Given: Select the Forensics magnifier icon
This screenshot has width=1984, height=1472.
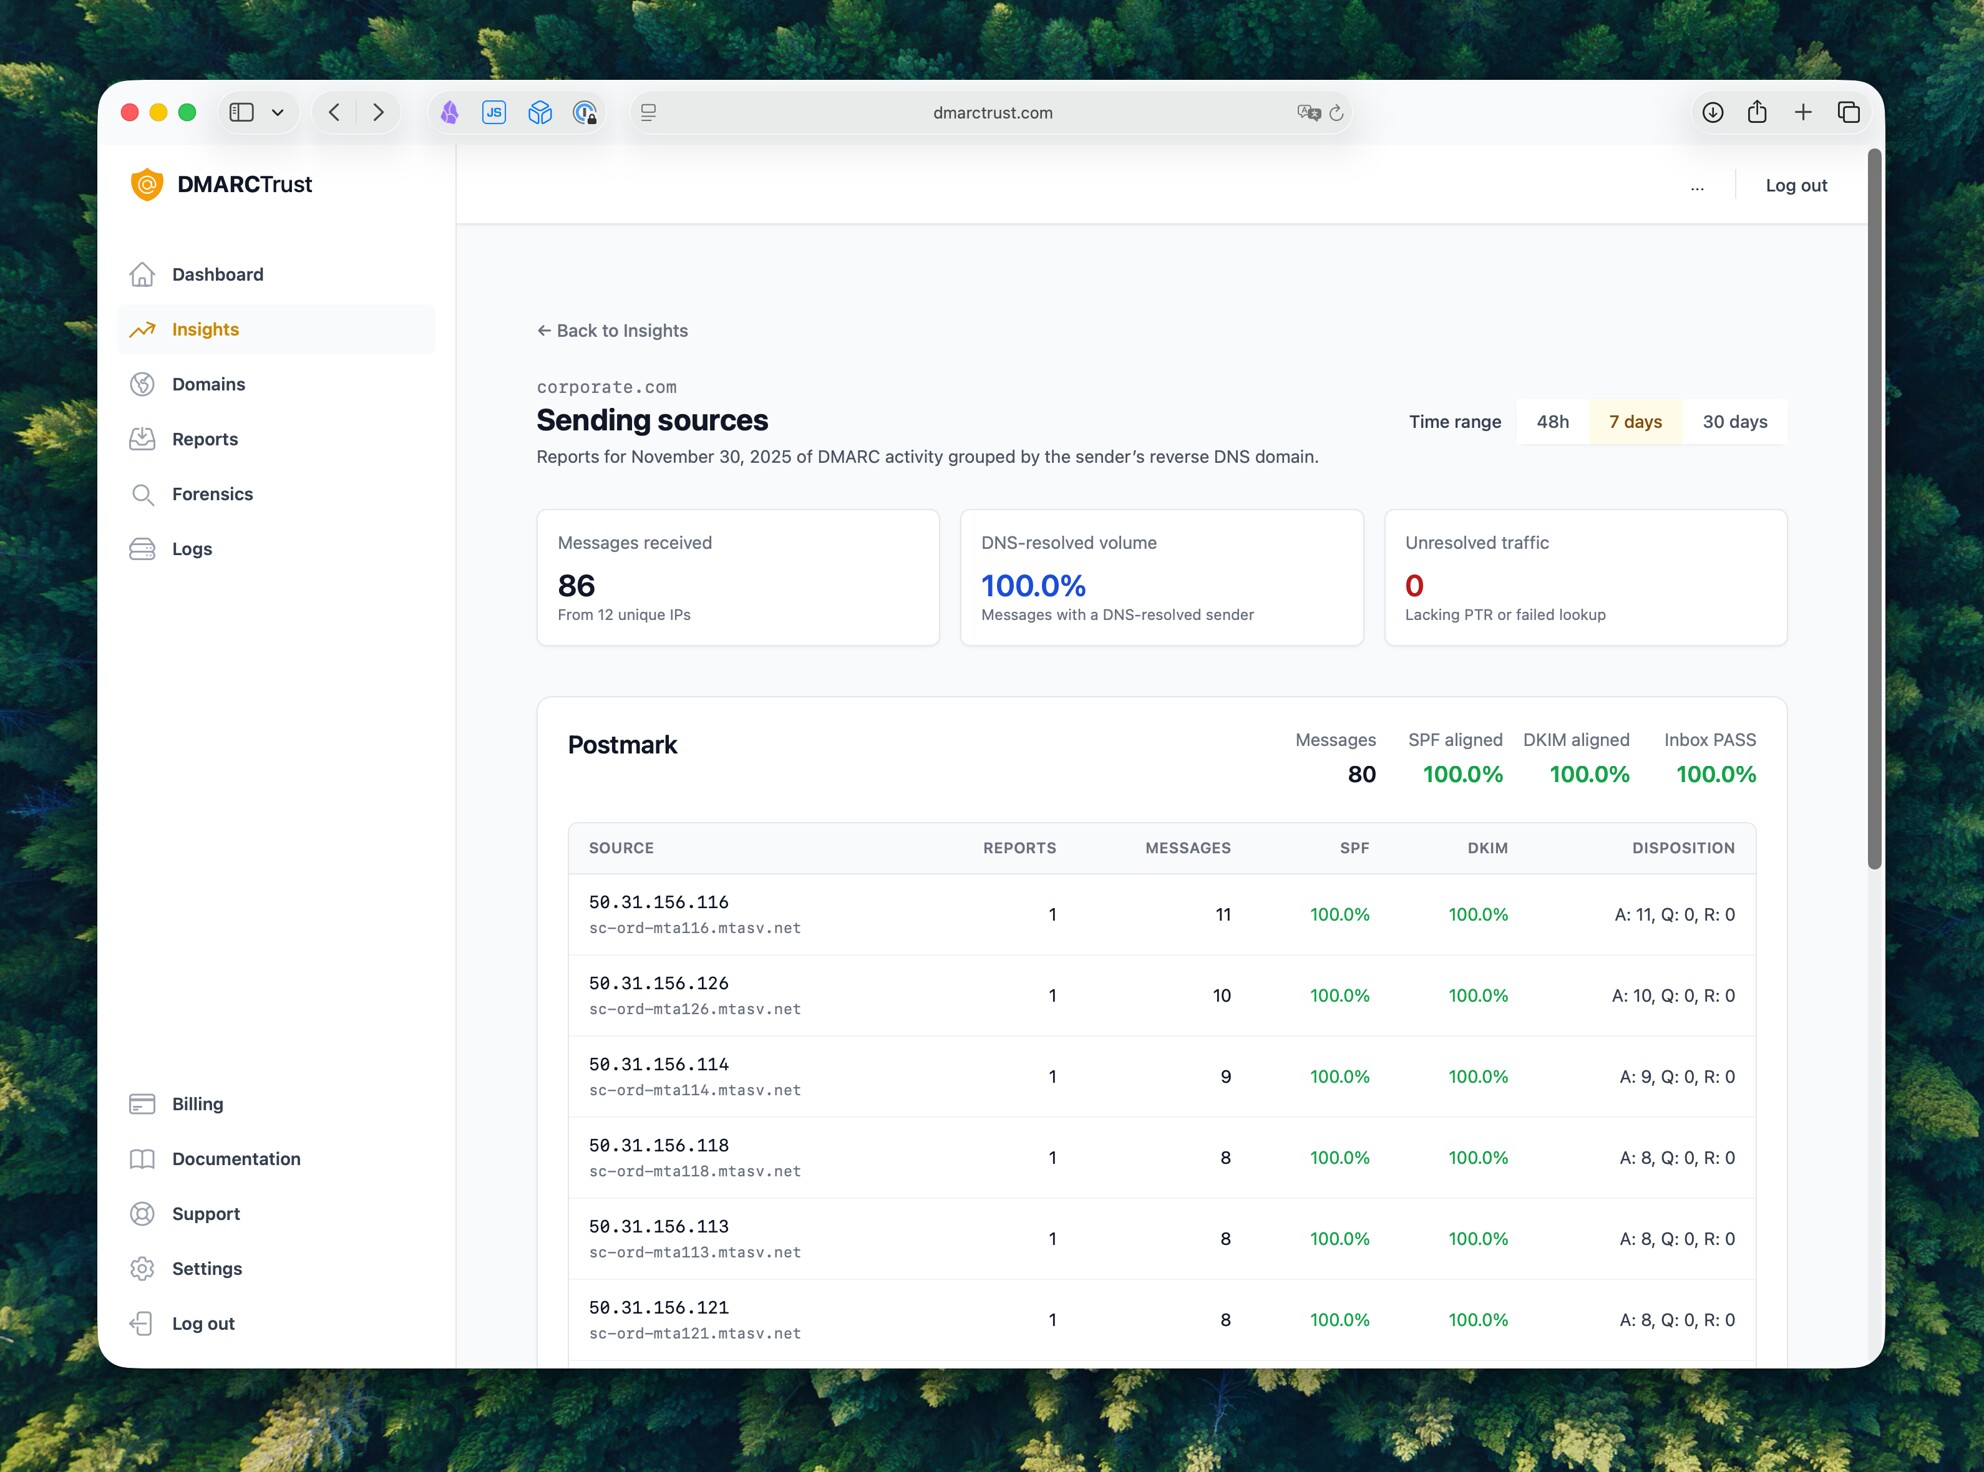Looking at the screenshot, I should (x=143, y=494).
